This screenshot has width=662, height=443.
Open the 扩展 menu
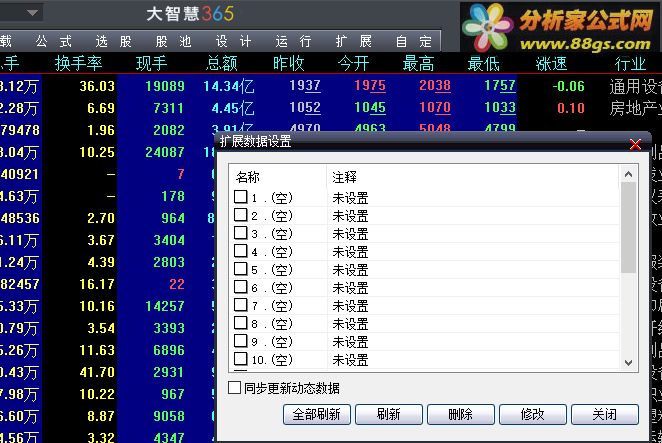tap(354, 41)
